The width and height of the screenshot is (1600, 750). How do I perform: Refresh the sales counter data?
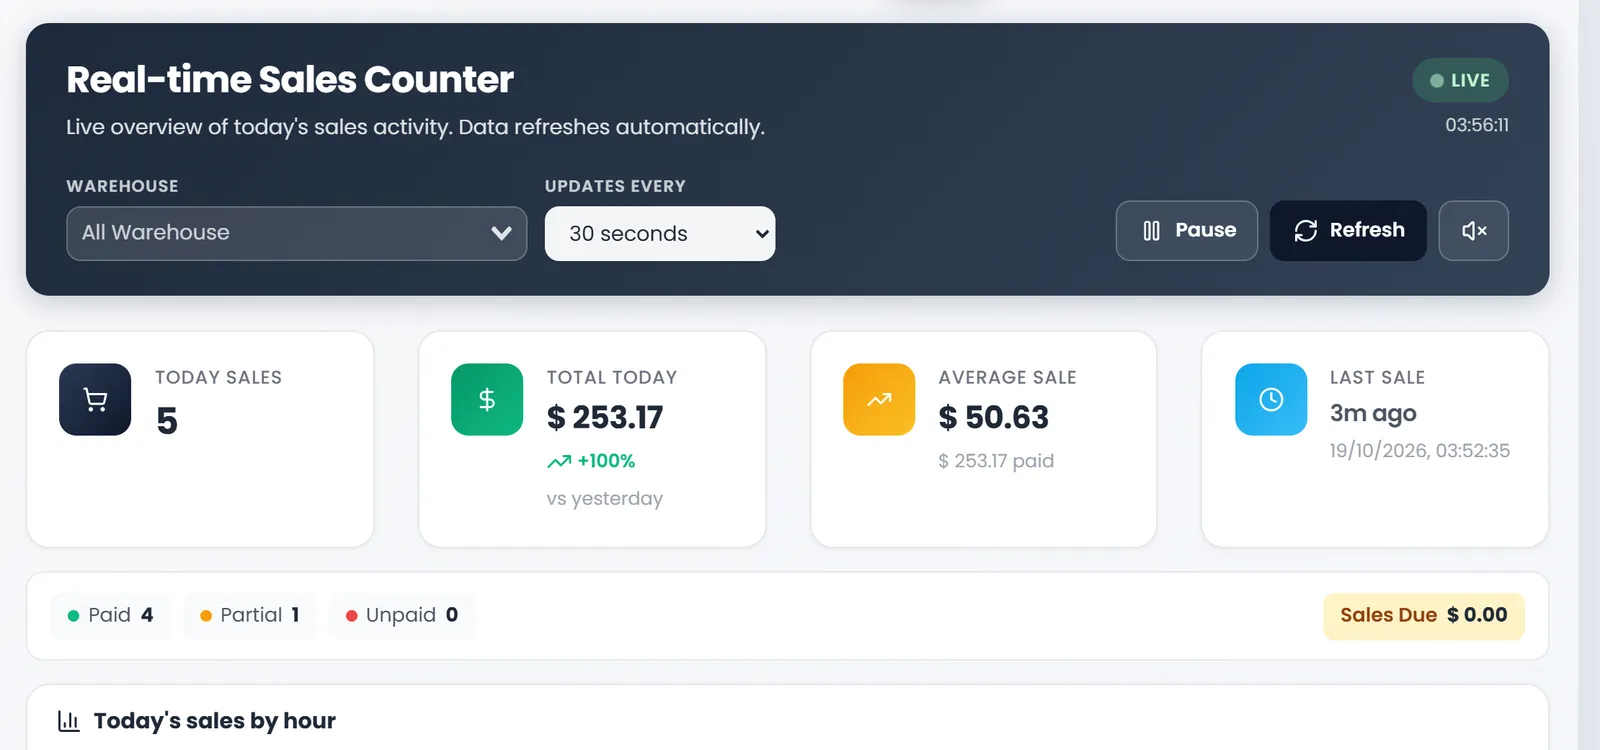point(1348,231)
